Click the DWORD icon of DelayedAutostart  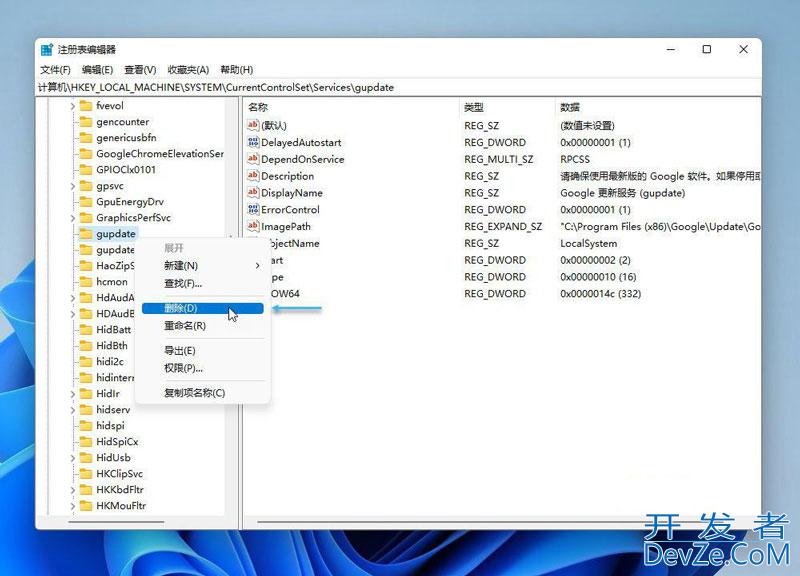(253, 142)
